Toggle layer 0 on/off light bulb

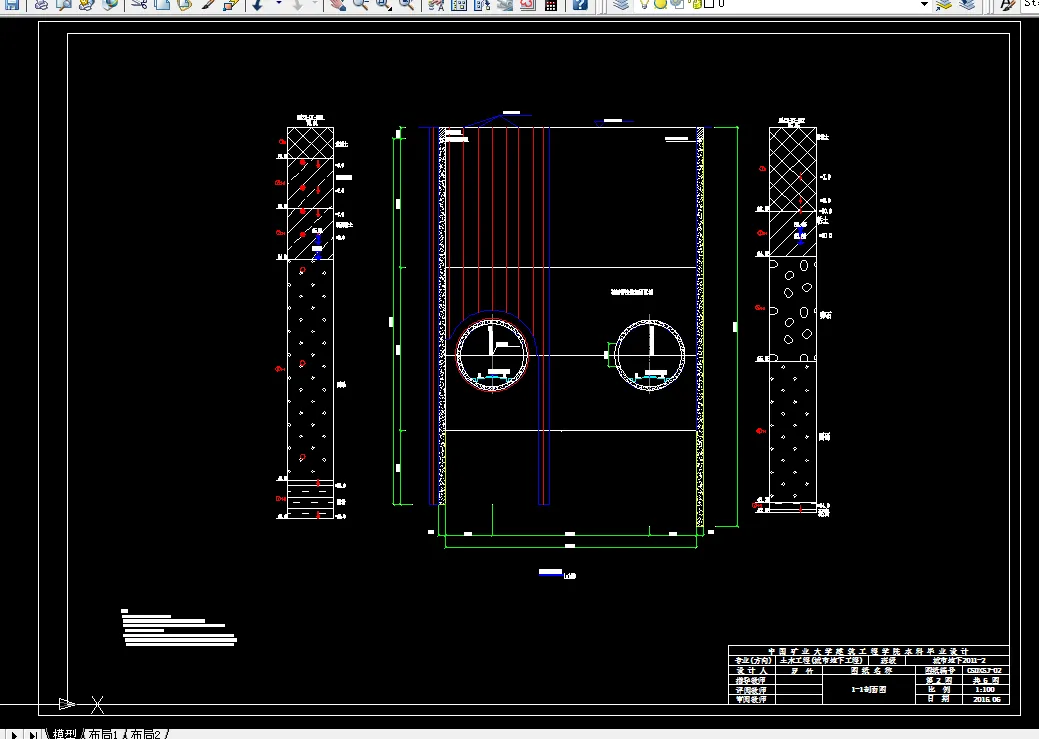click(x=644, y=4)
